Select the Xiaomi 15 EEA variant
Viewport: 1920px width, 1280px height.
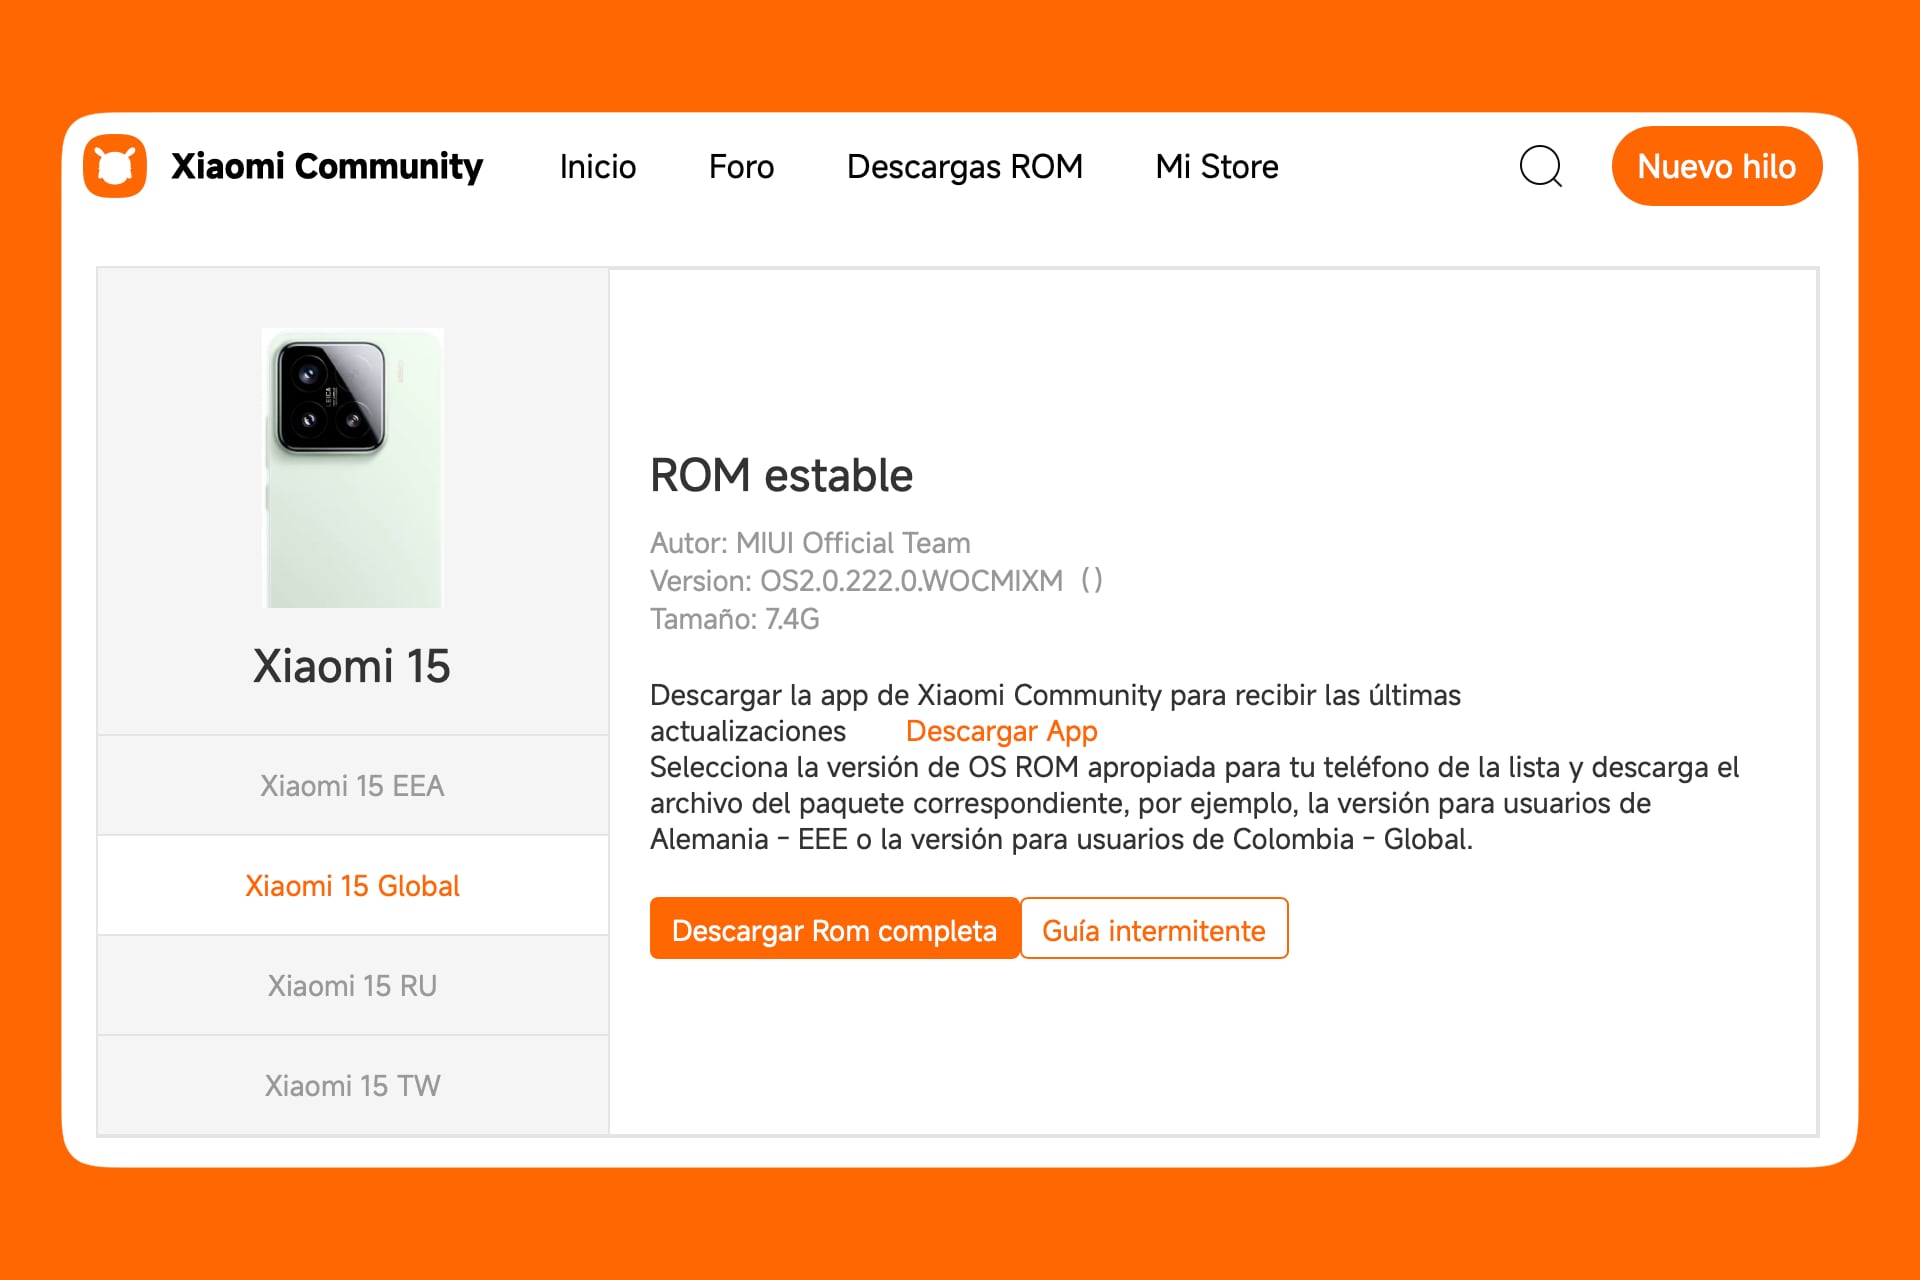pos(352,786)
